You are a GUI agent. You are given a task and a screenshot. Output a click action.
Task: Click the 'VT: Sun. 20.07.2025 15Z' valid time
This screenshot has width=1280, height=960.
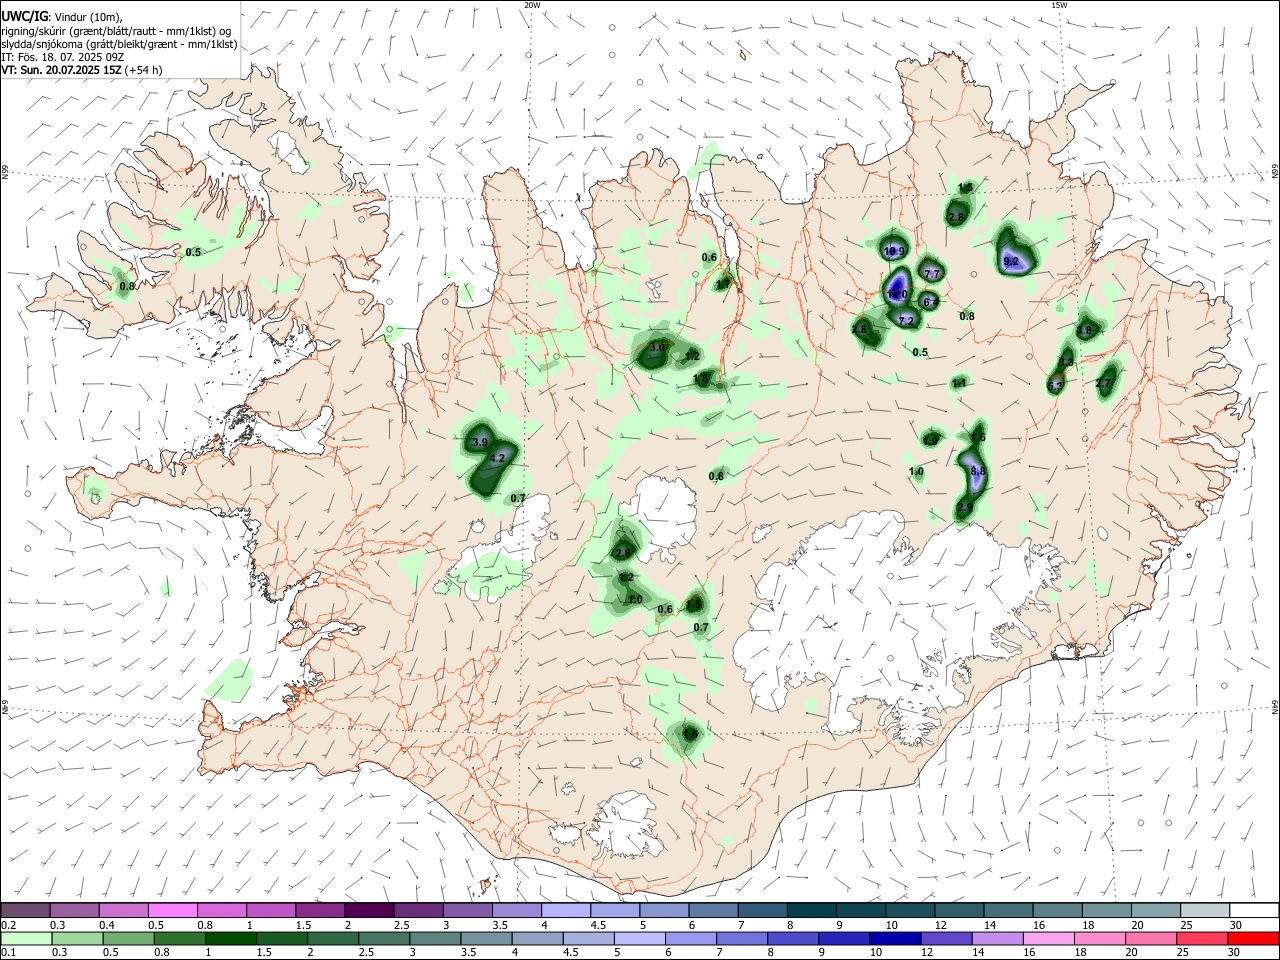point(62,70)
